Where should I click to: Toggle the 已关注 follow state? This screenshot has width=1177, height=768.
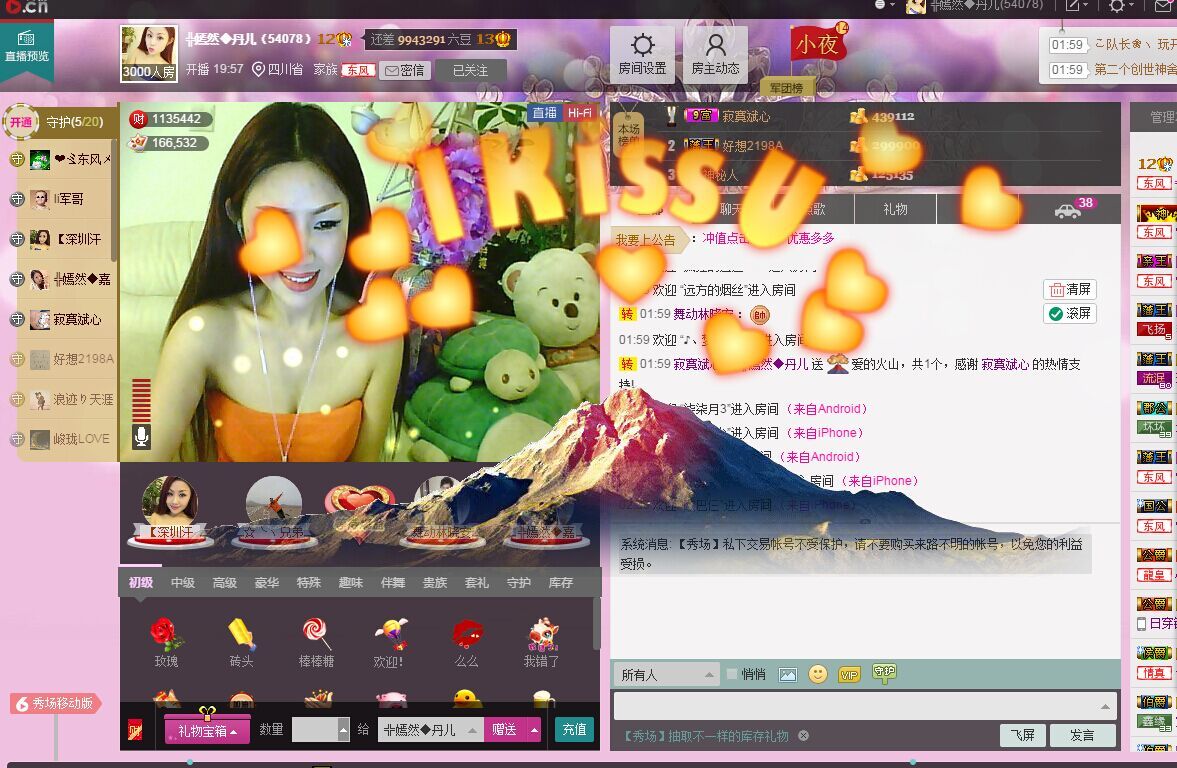(x=471, y=70)
